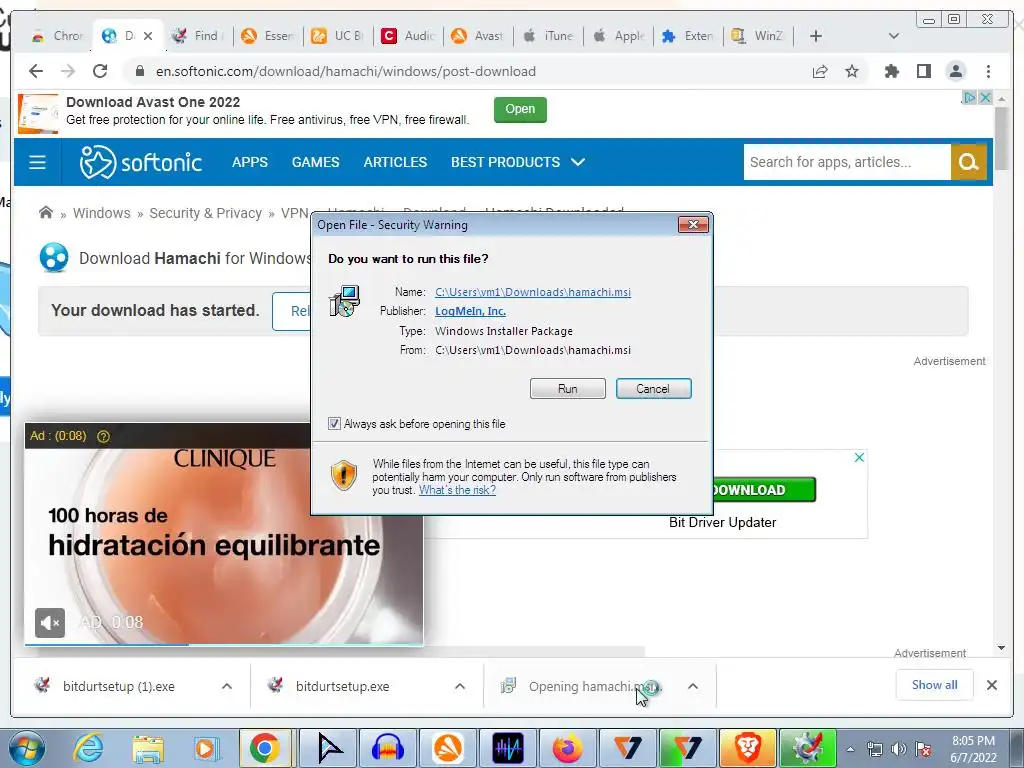The width and height of the screenshot is (1024, 768).
Task: Open Softonic hamburger menu
Action: click(37, 162)
